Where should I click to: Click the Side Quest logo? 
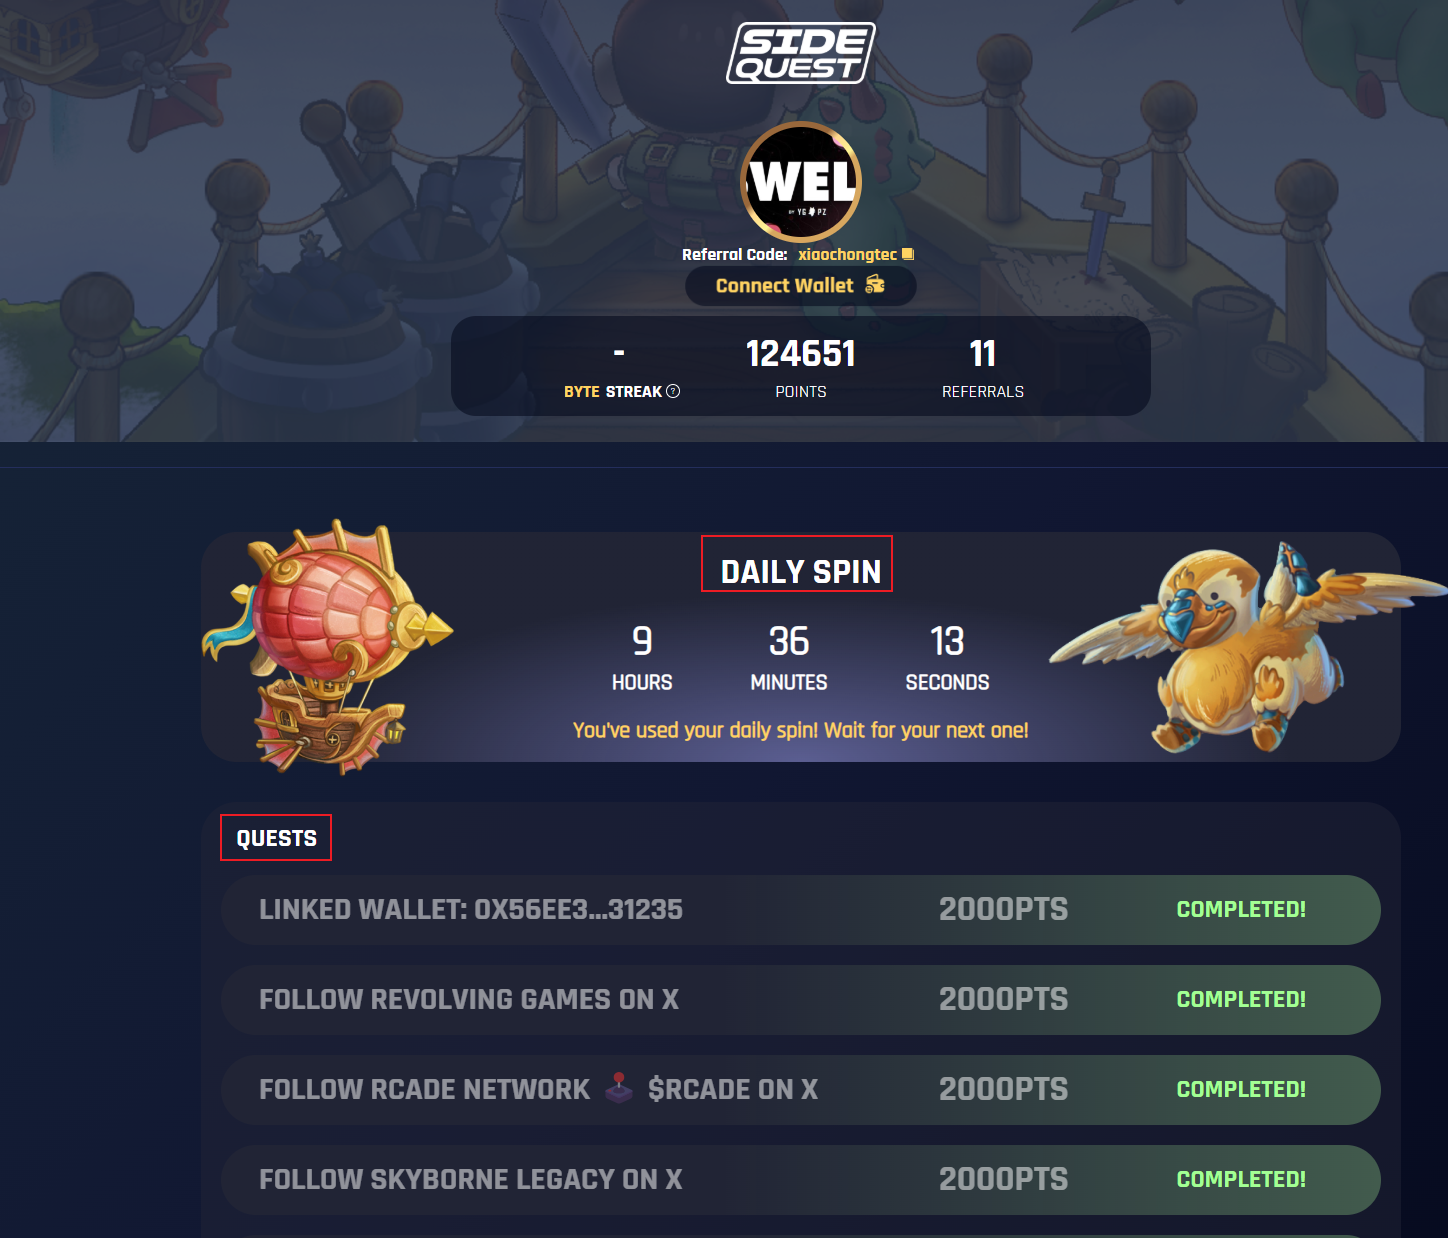[x=800, y=53]
